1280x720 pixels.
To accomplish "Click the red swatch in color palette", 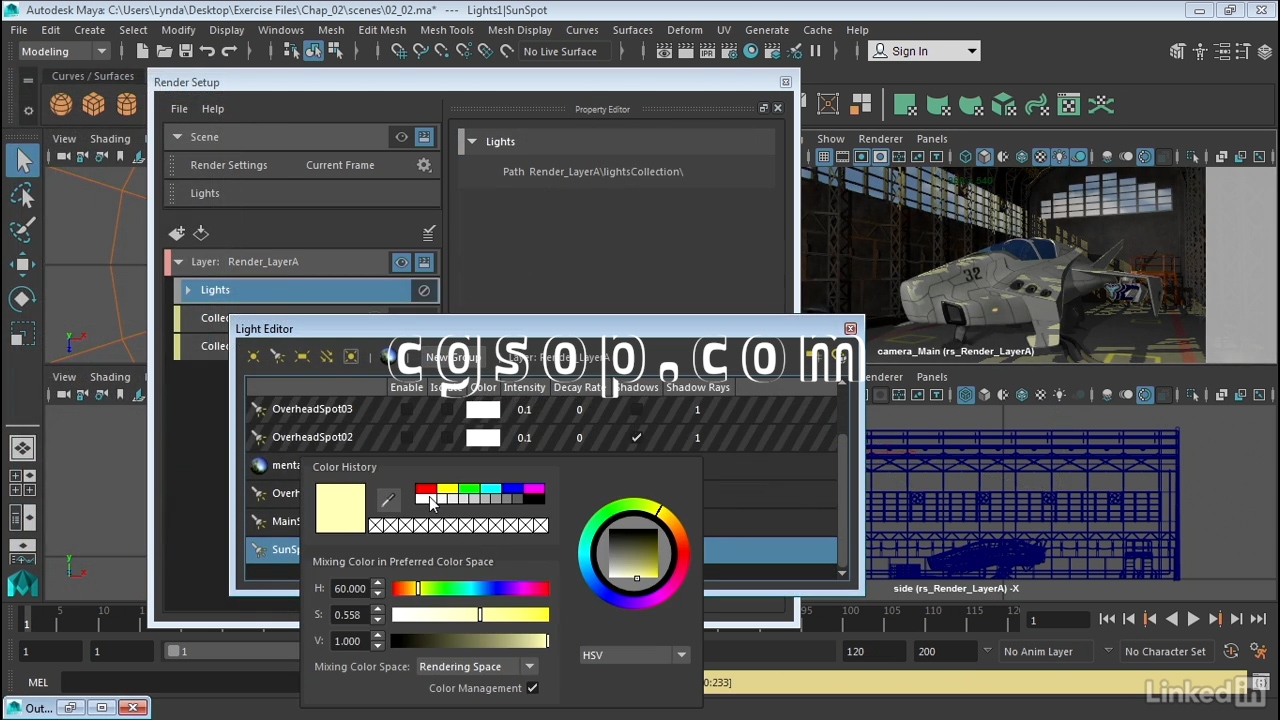I will pos(424,489).
